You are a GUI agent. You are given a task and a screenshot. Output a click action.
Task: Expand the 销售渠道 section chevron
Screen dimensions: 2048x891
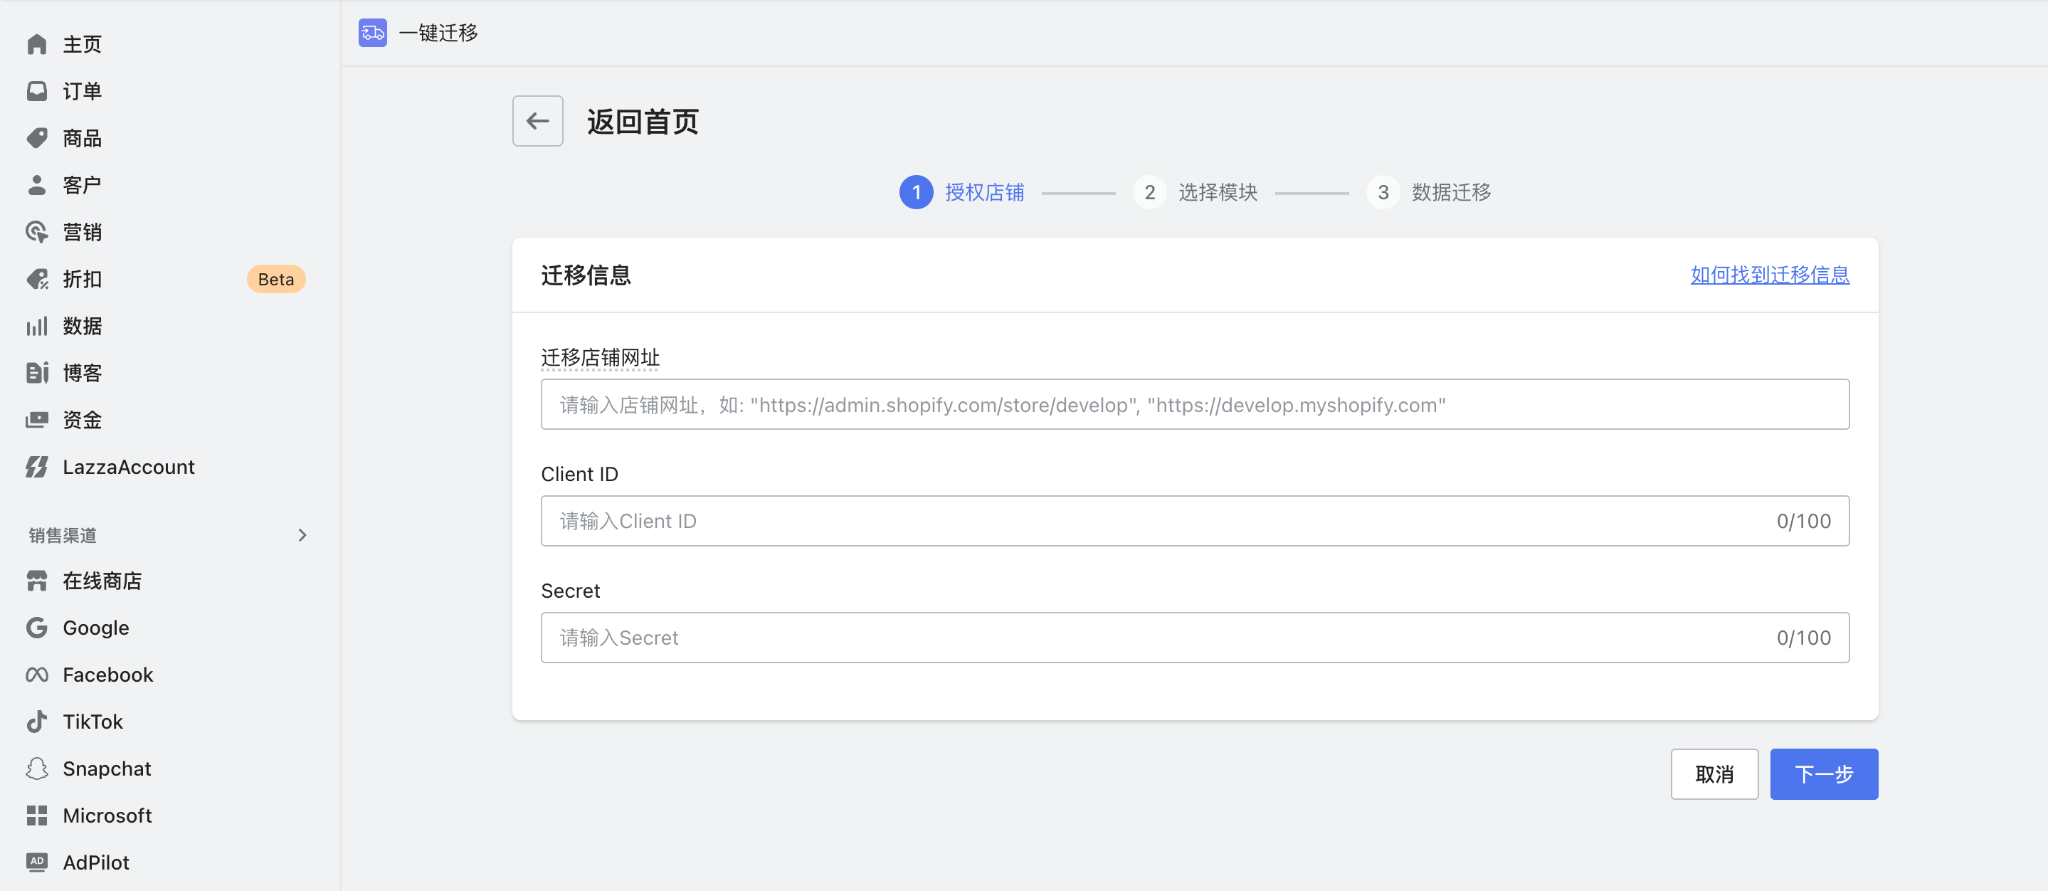[302, 535]
